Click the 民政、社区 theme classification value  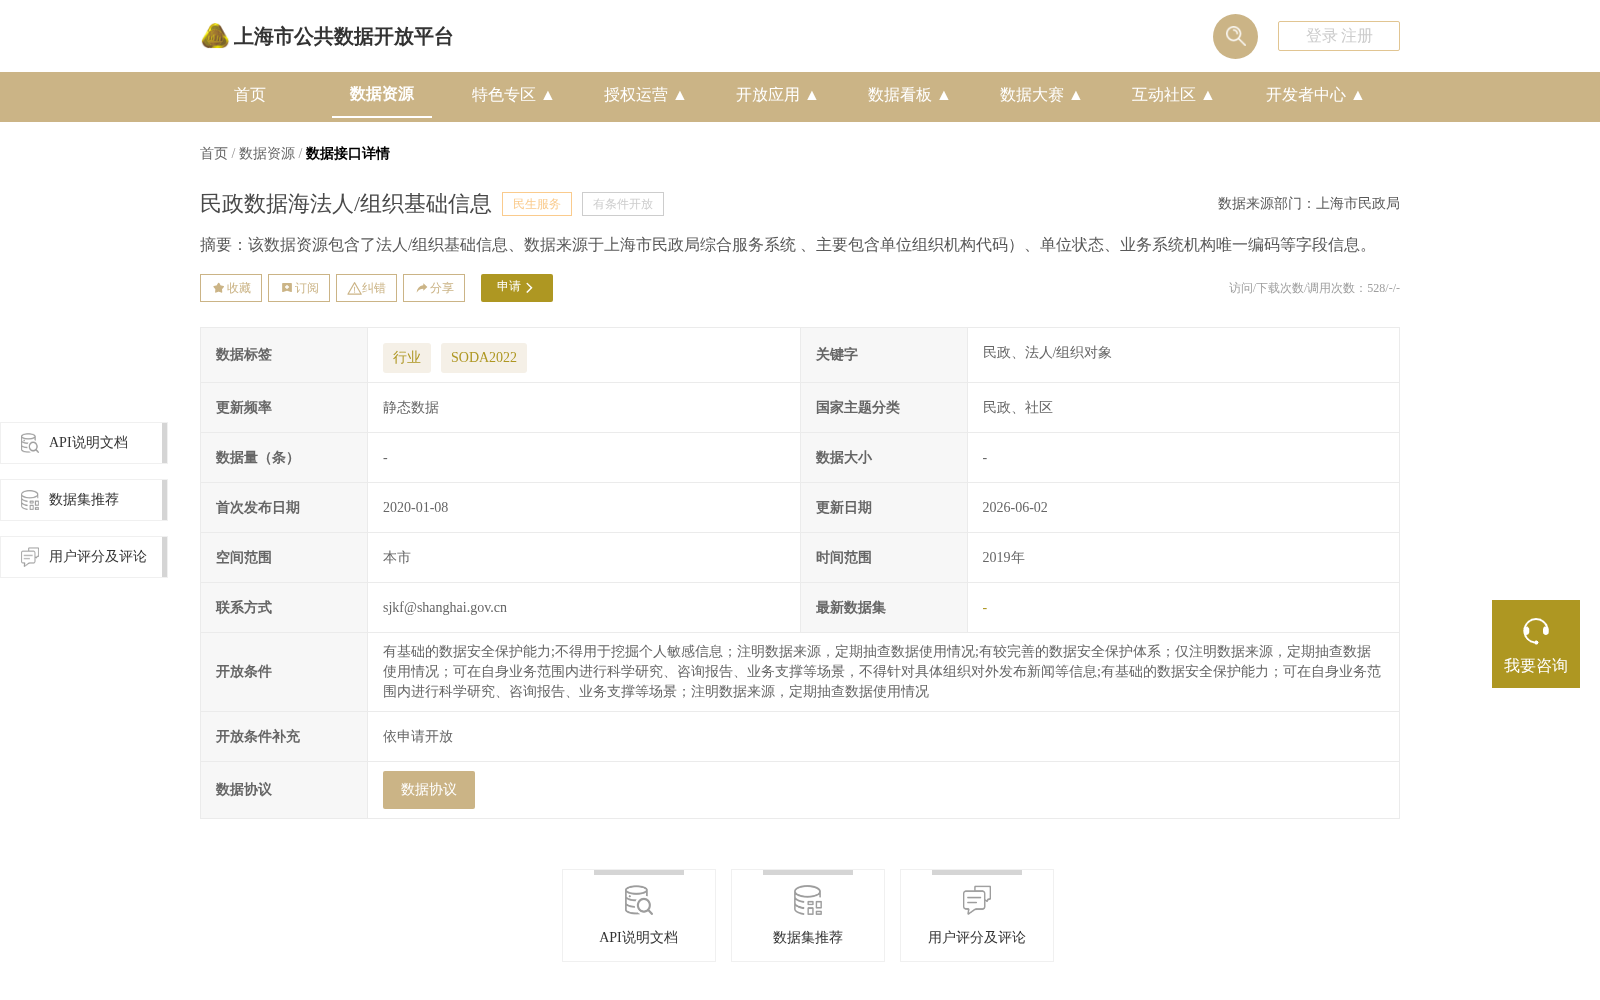click(x=1018, y=407)
